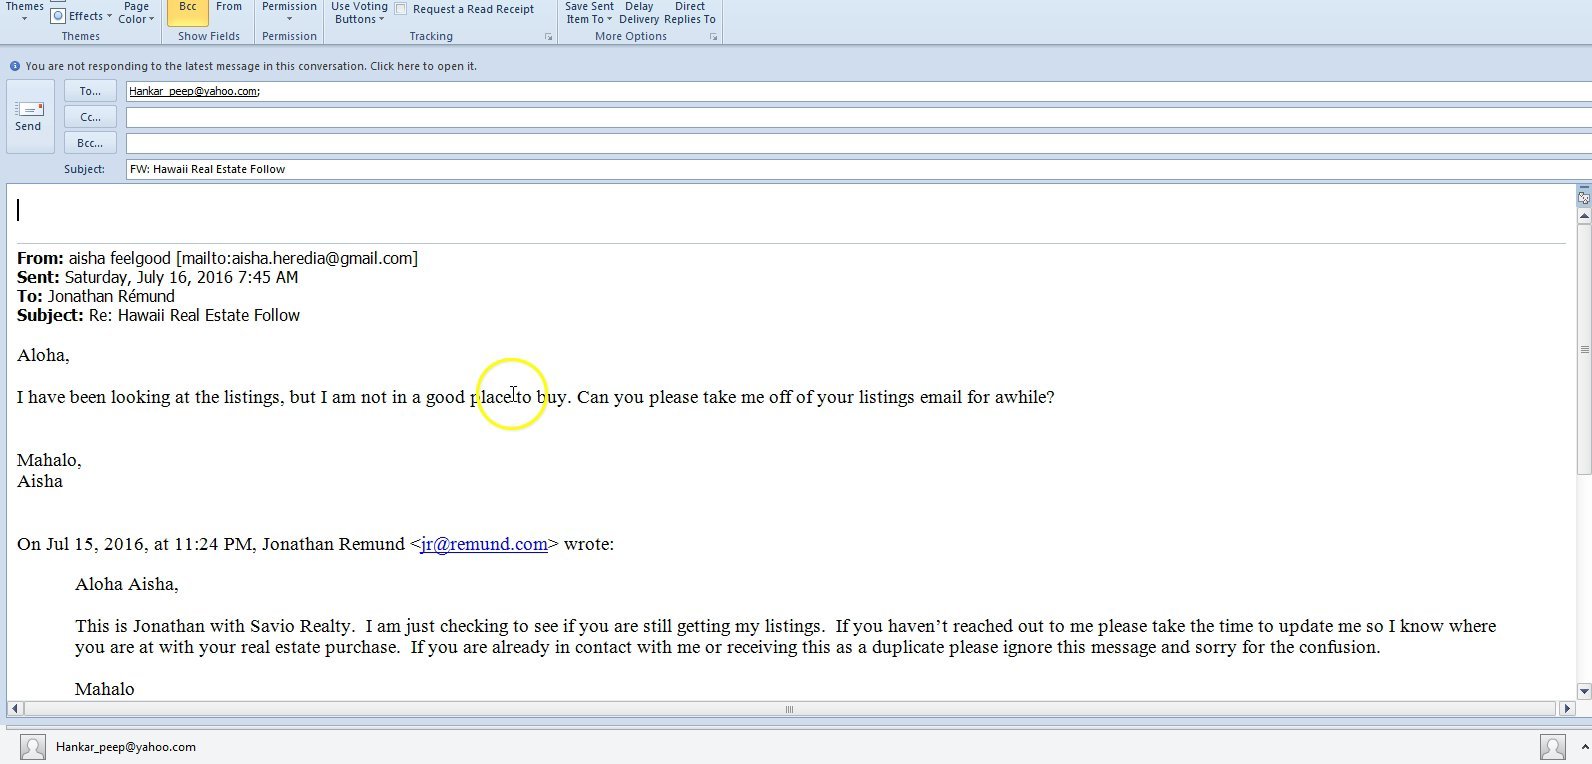Edit the Subject field text
This screenshot has width=1592, height=764.
858,169
